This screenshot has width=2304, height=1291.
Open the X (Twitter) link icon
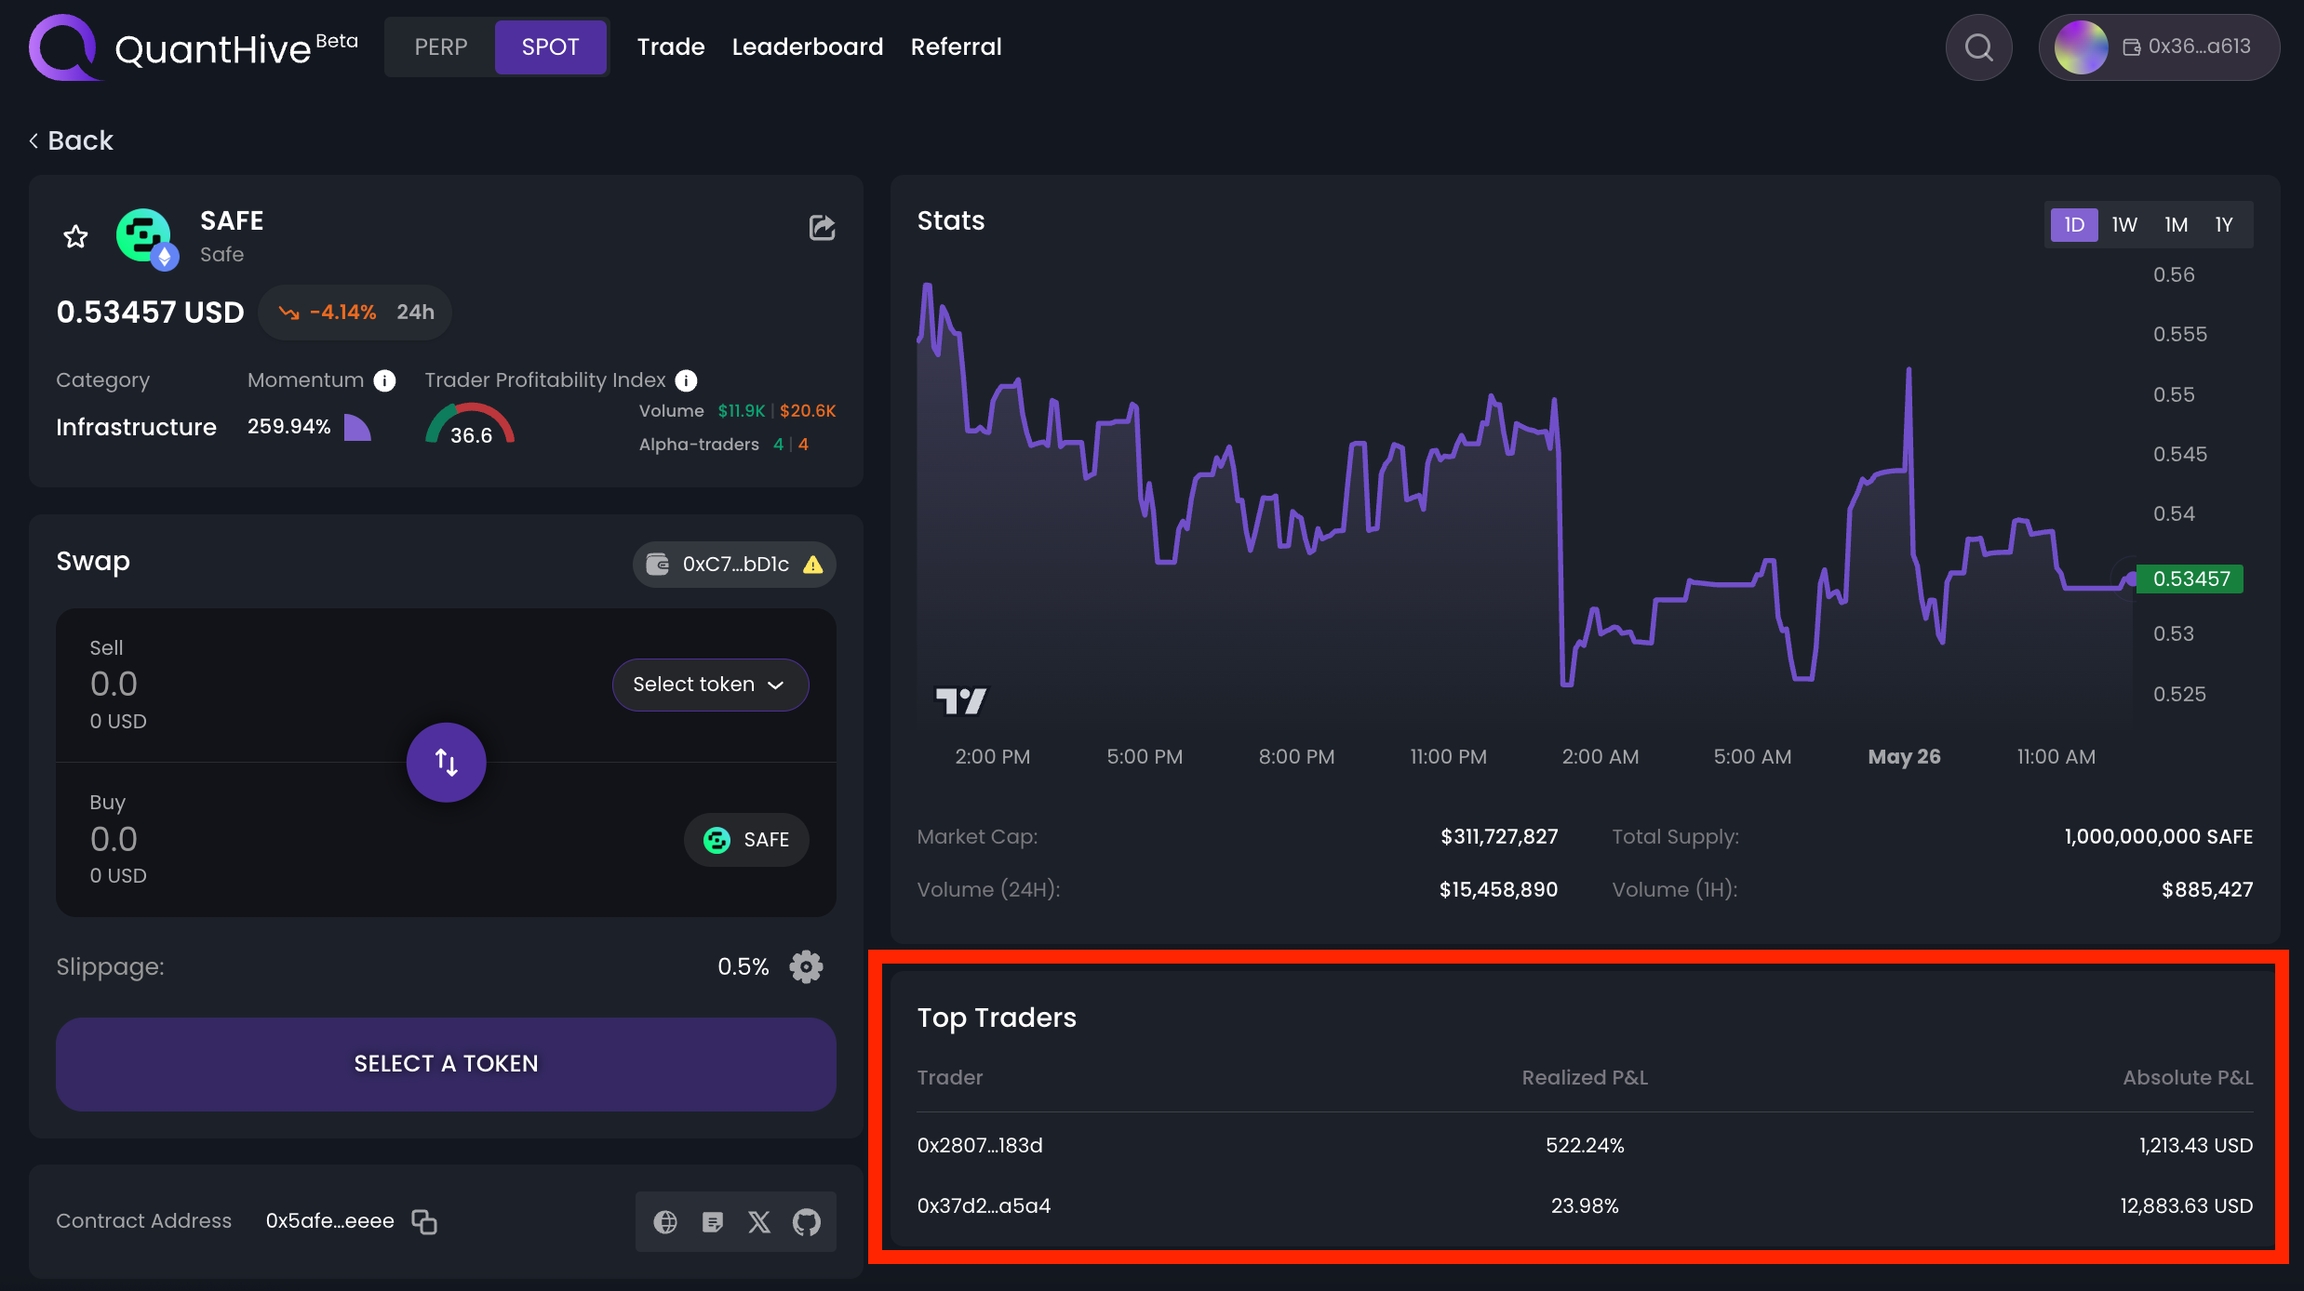[x=759, y=1221]
